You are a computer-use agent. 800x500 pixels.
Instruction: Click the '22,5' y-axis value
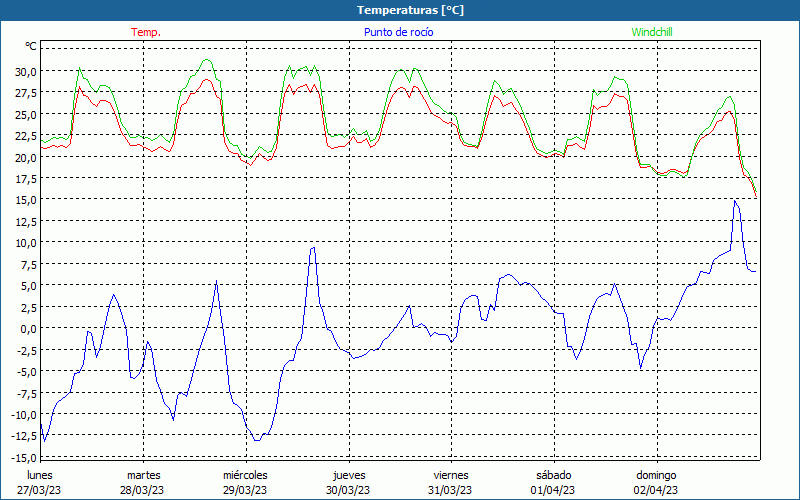click(x=25, y=136)
